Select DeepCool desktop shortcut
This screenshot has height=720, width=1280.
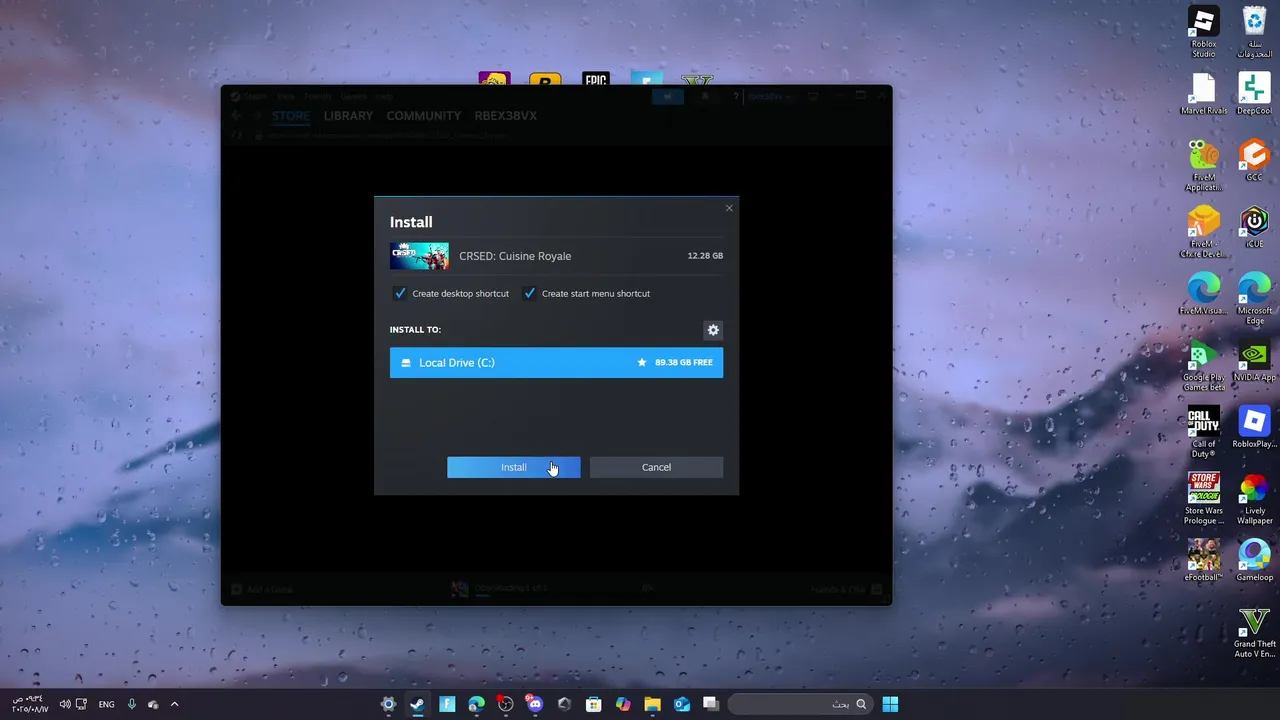[x=1254, y=94]
